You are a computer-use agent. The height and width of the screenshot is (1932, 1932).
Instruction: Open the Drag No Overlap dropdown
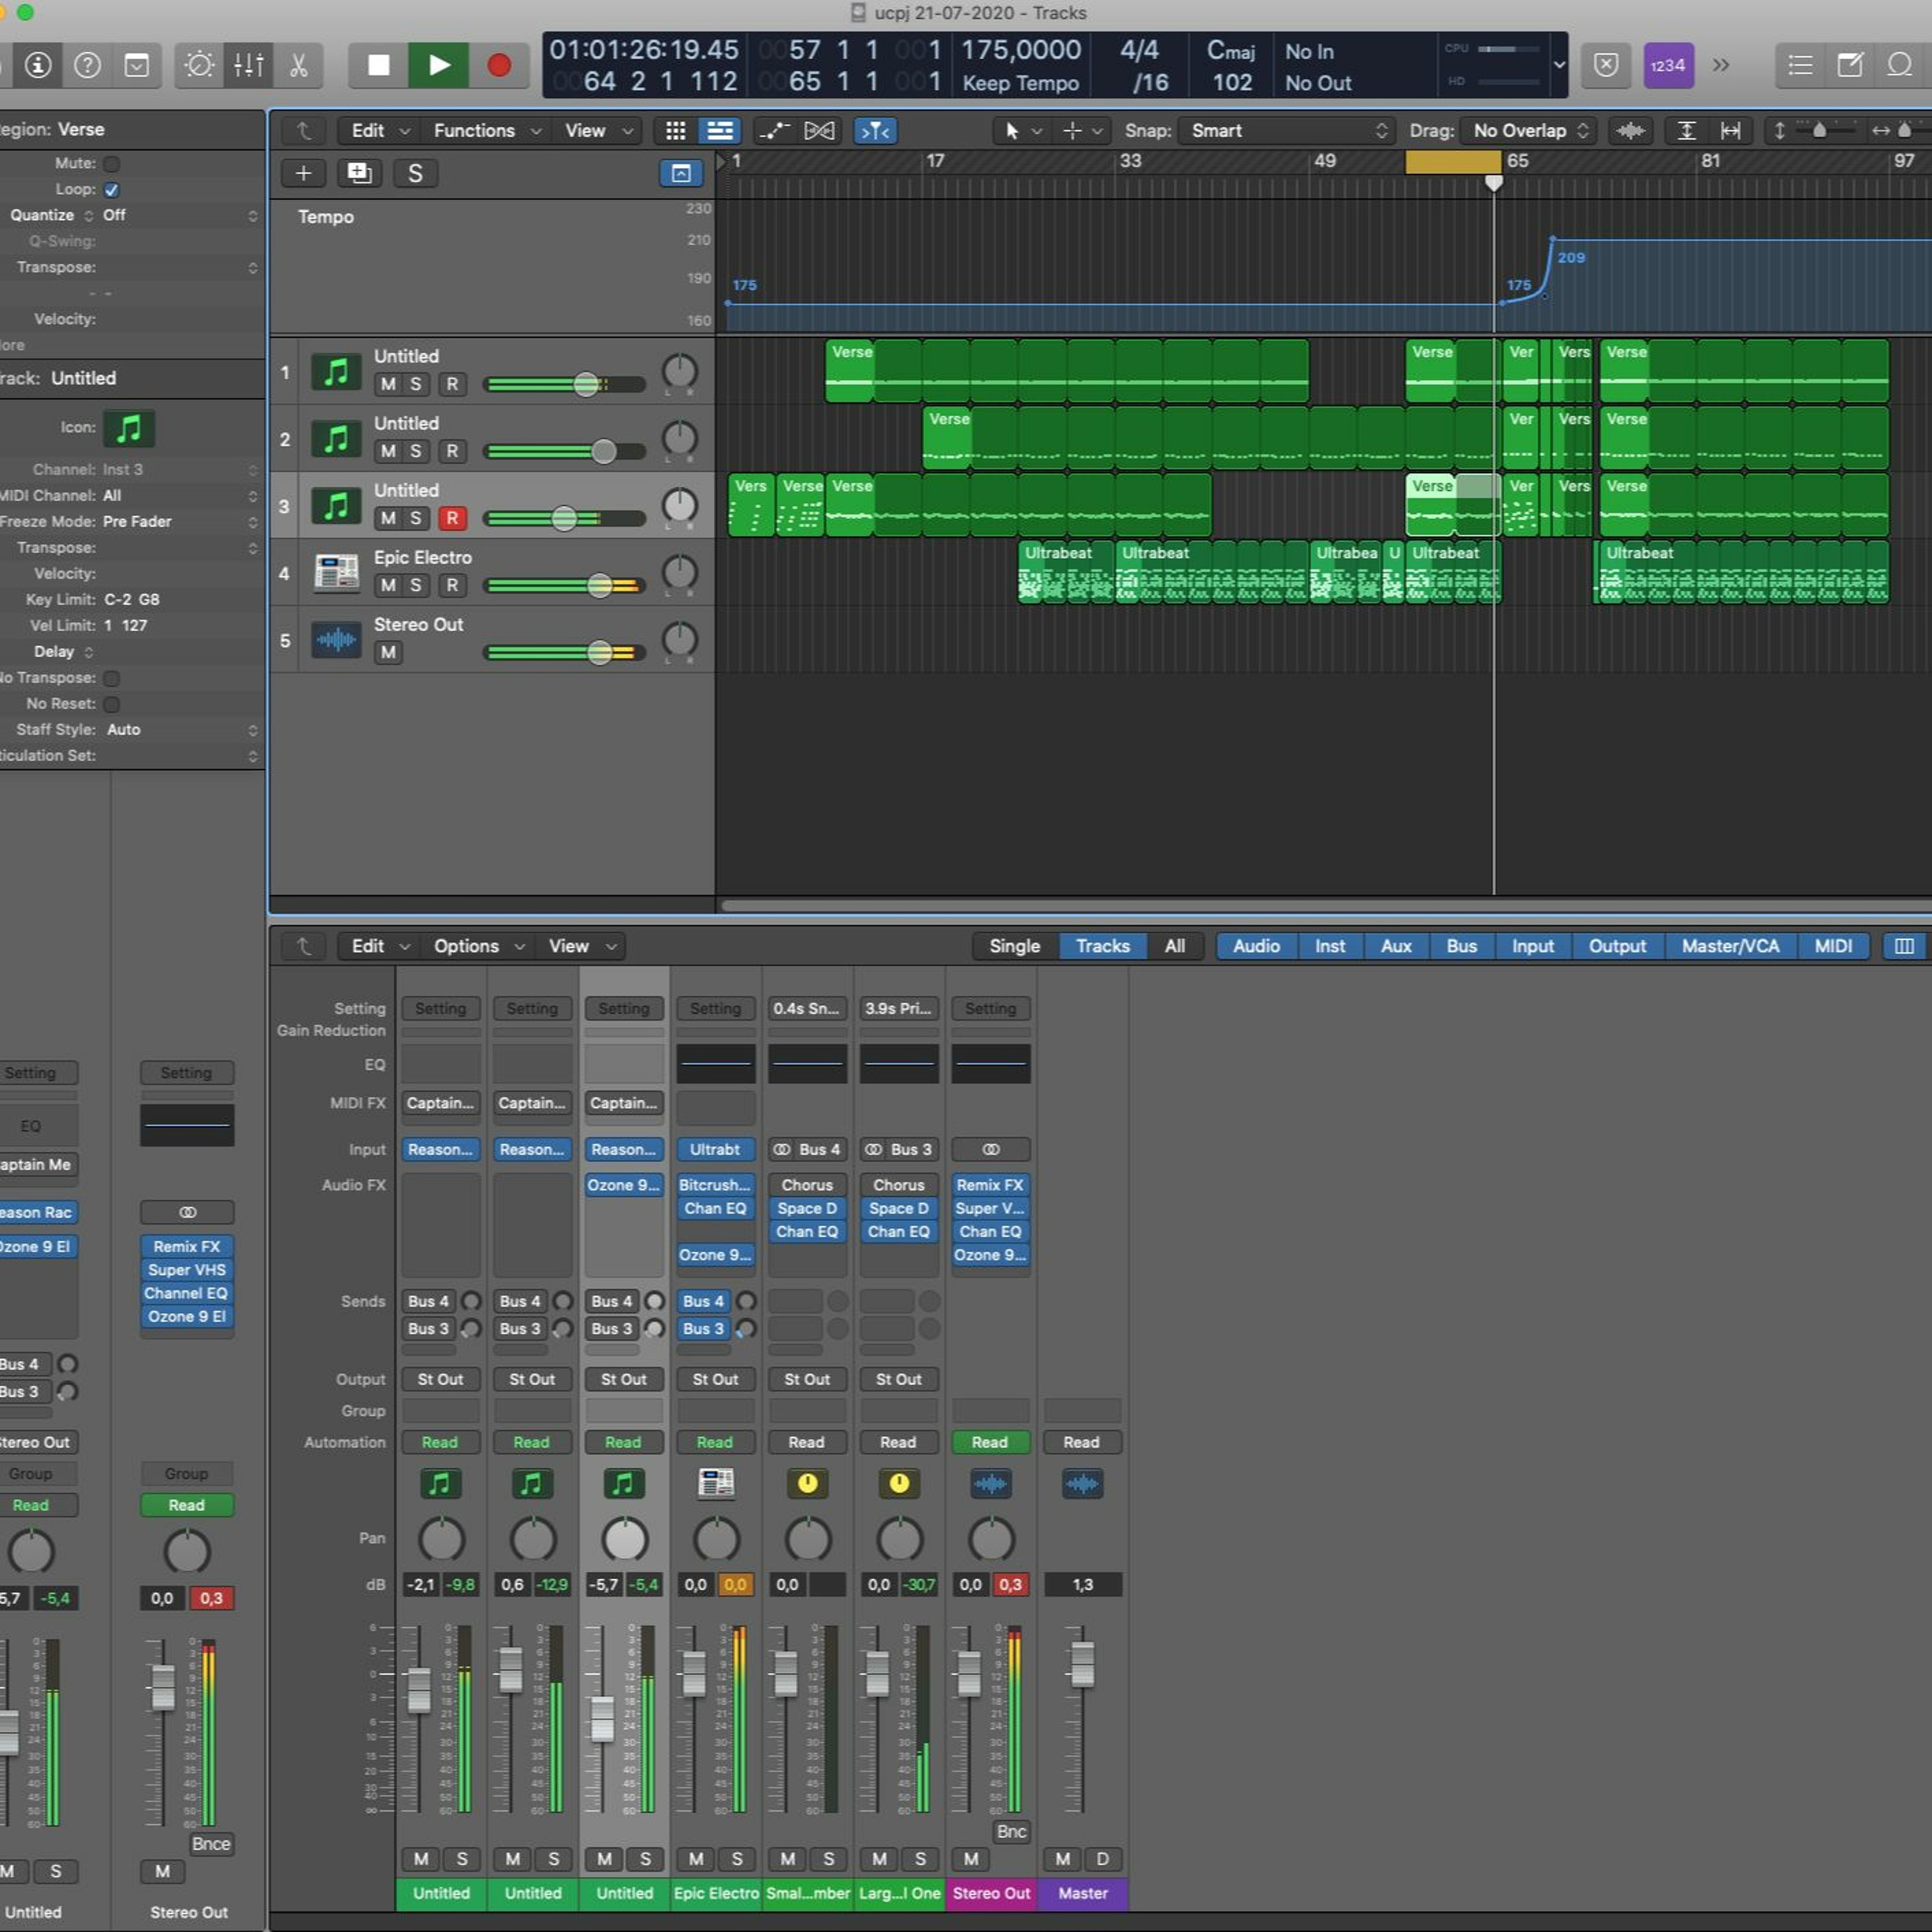(1529, 131)
